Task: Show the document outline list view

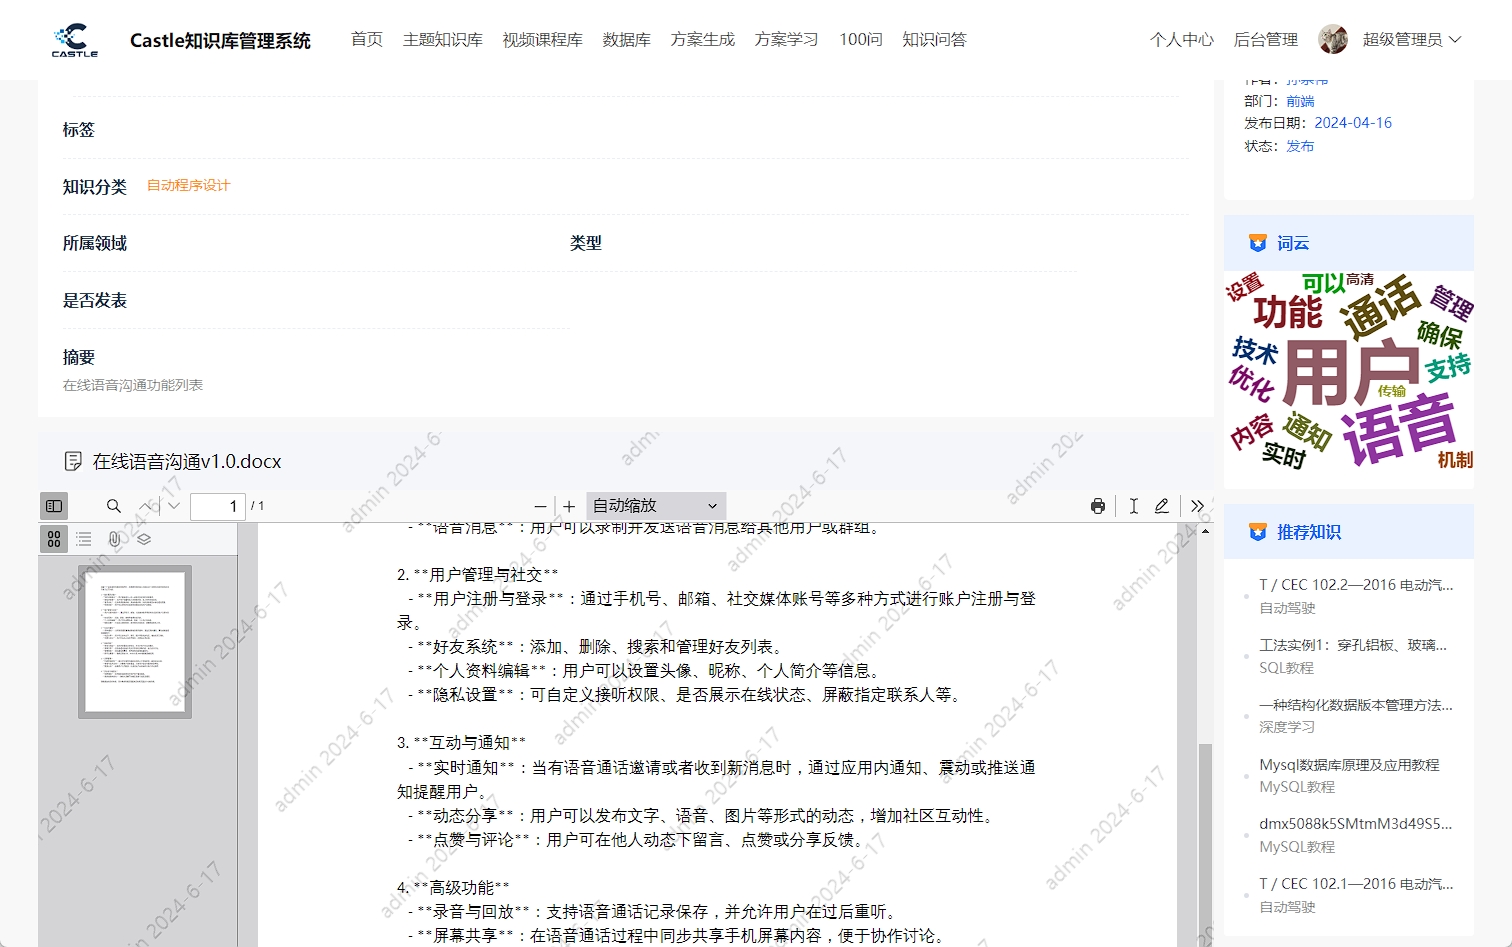Action: pyautogui.click(x=83, y=538)
